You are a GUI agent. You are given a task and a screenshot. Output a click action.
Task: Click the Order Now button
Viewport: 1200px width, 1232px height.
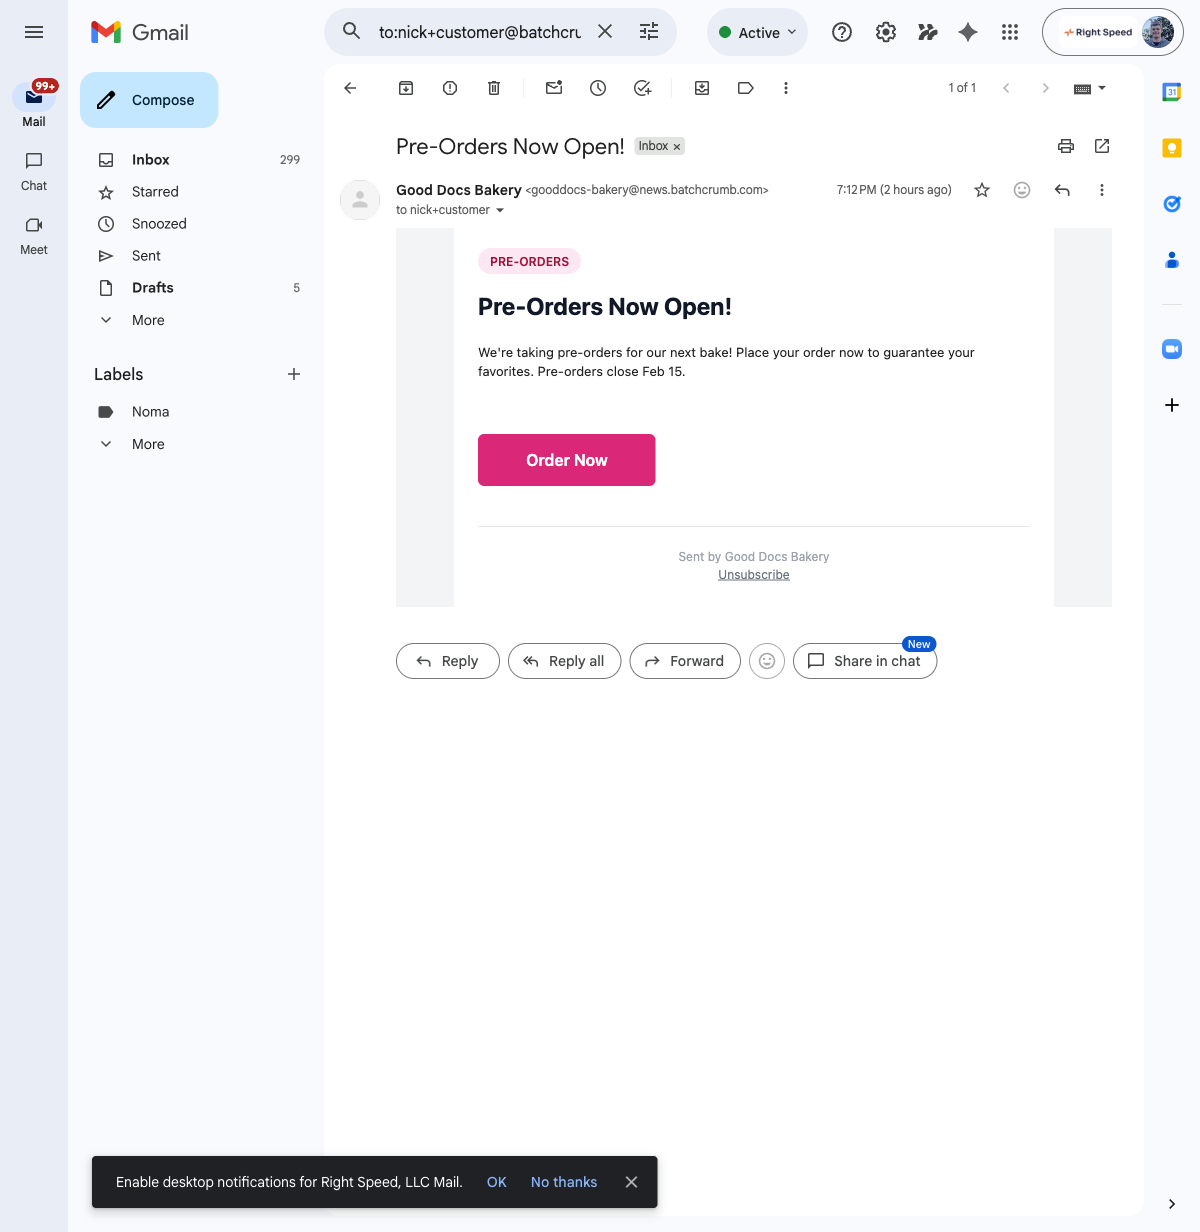[566, 459]
